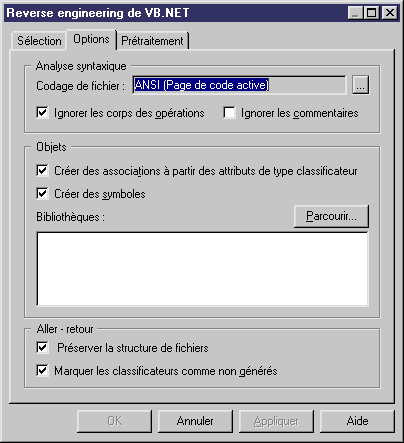Toggle Préserver la structure de fichiers
The width and height of the screenshot is (404, 443).
click(42, 348)
